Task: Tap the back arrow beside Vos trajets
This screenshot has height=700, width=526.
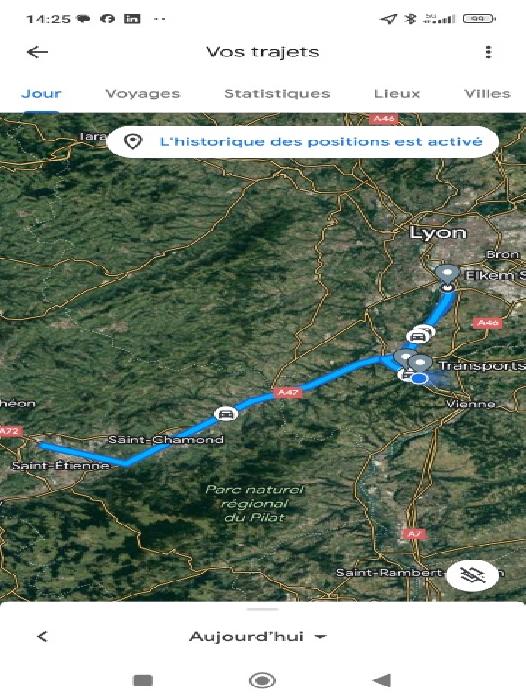Action: (x=37, y=52)
